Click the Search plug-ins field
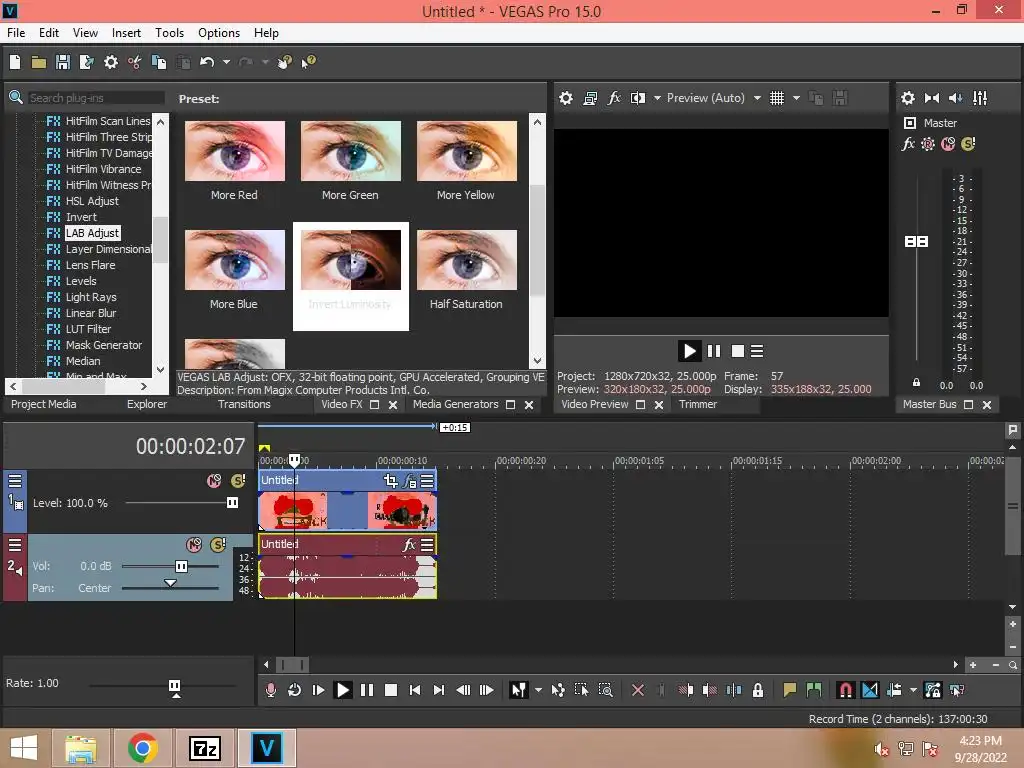This screenshot has width=1024, height=768. pyautogui.click(x=95, y=98)
